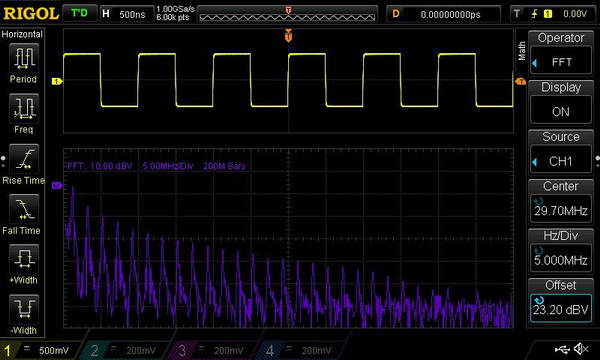Click the orange trigger position marker
This screenshot has width=600, height=360.
pyautogui.click(x=288, y=36)
